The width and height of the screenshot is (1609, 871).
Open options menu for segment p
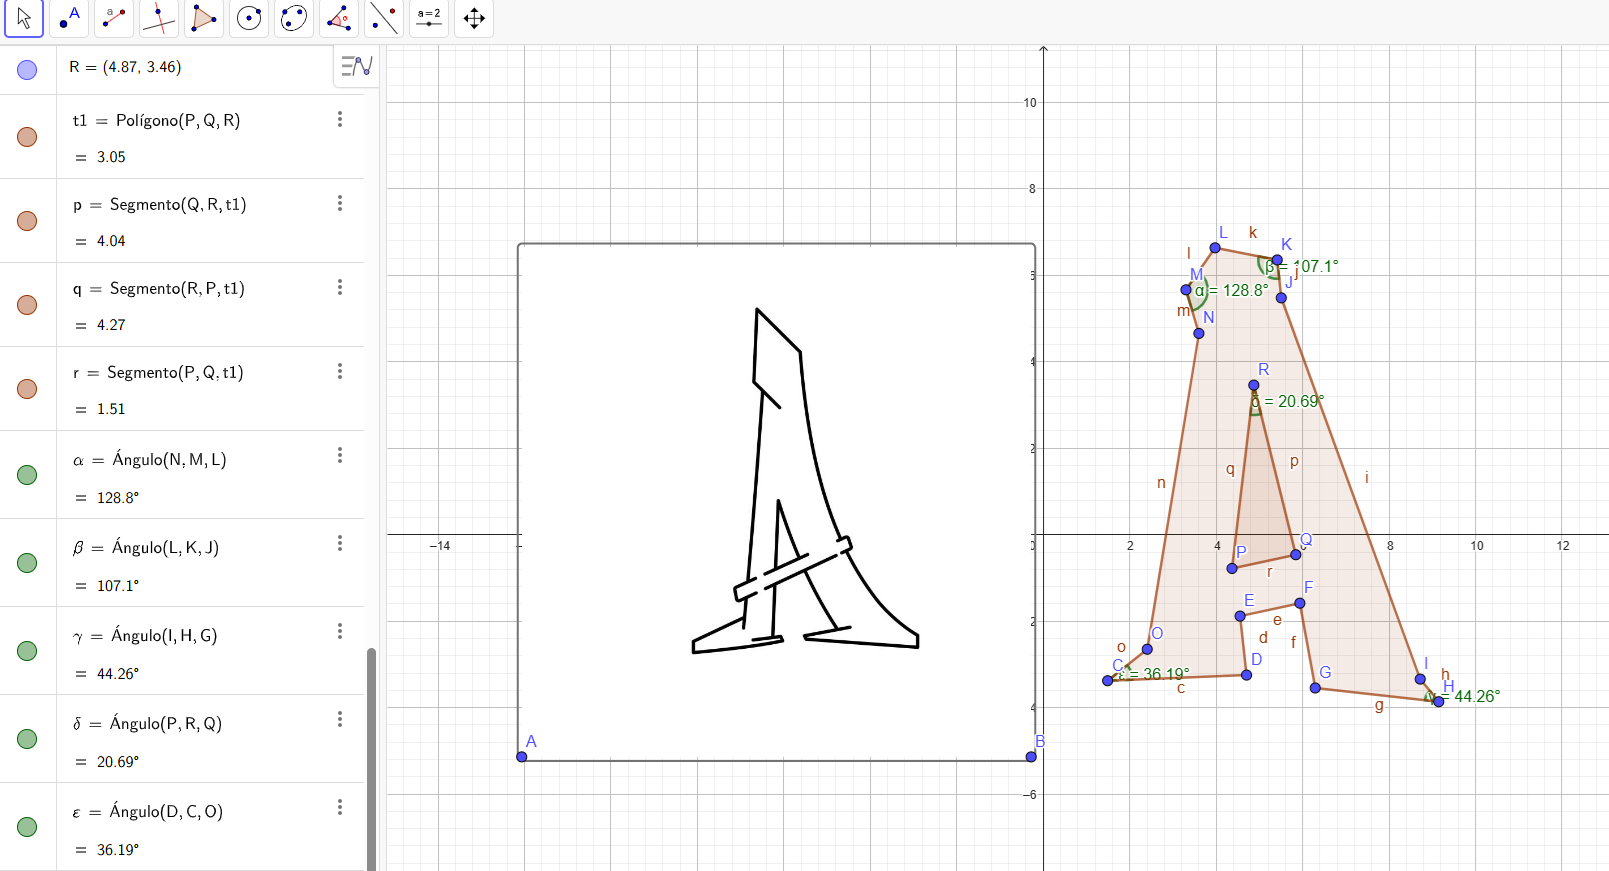(x=340, y=203)
